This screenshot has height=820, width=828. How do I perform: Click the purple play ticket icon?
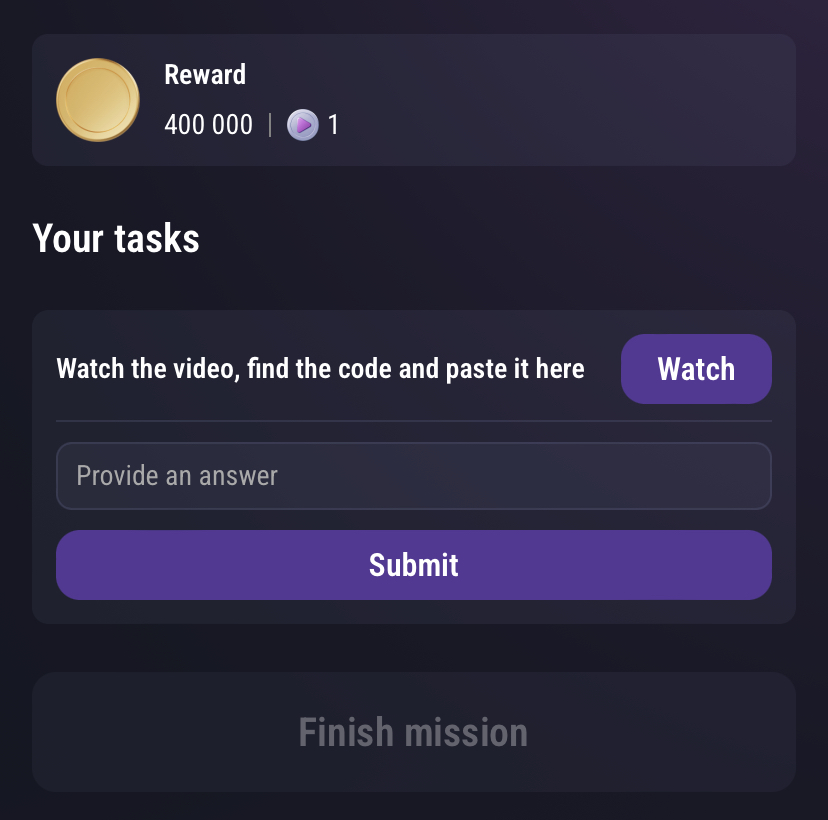(x=303, y=125)
